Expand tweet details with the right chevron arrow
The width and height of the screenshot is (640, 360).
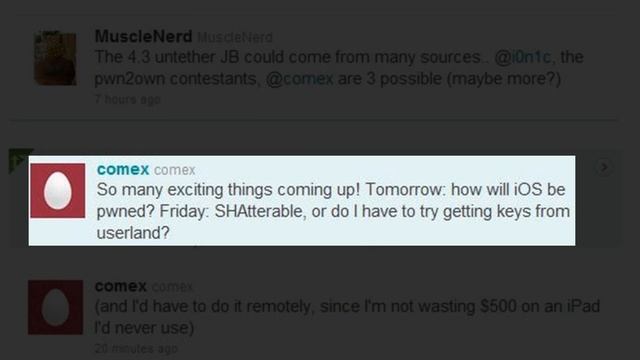603,167
